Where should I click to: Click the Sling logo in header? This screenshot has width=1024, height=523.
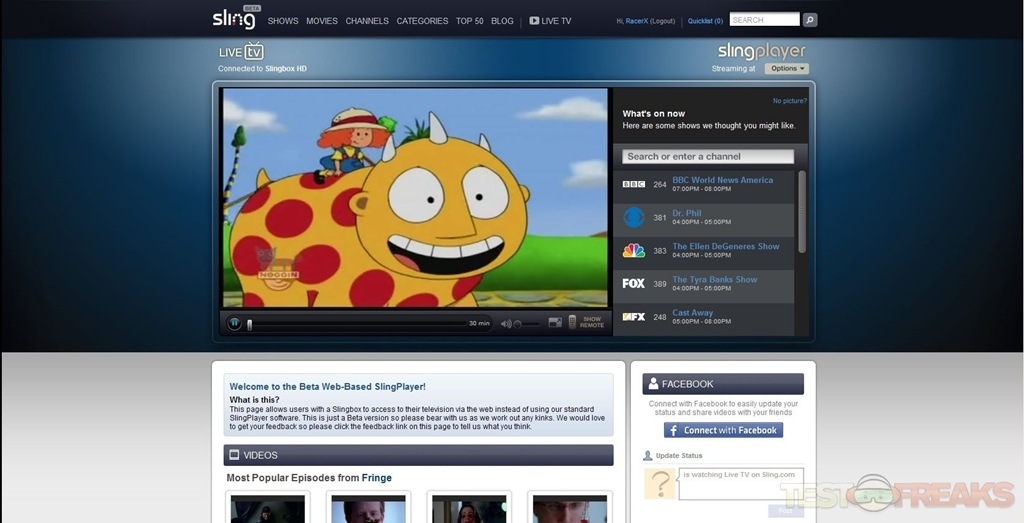click(234, 19)
